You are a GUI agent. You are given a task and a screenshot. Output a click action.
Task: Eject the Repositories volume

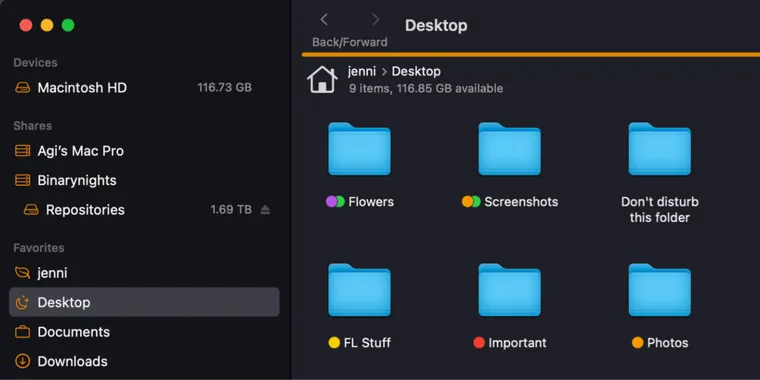point(265,210)
